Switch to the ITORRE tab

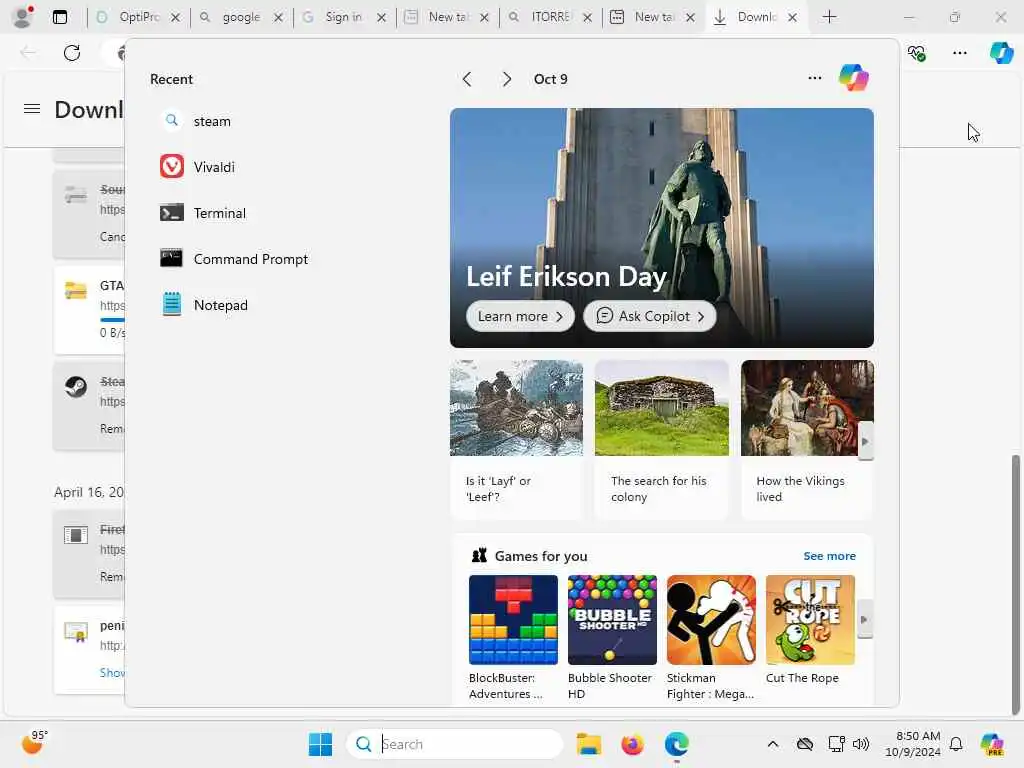tap(551, 17)
